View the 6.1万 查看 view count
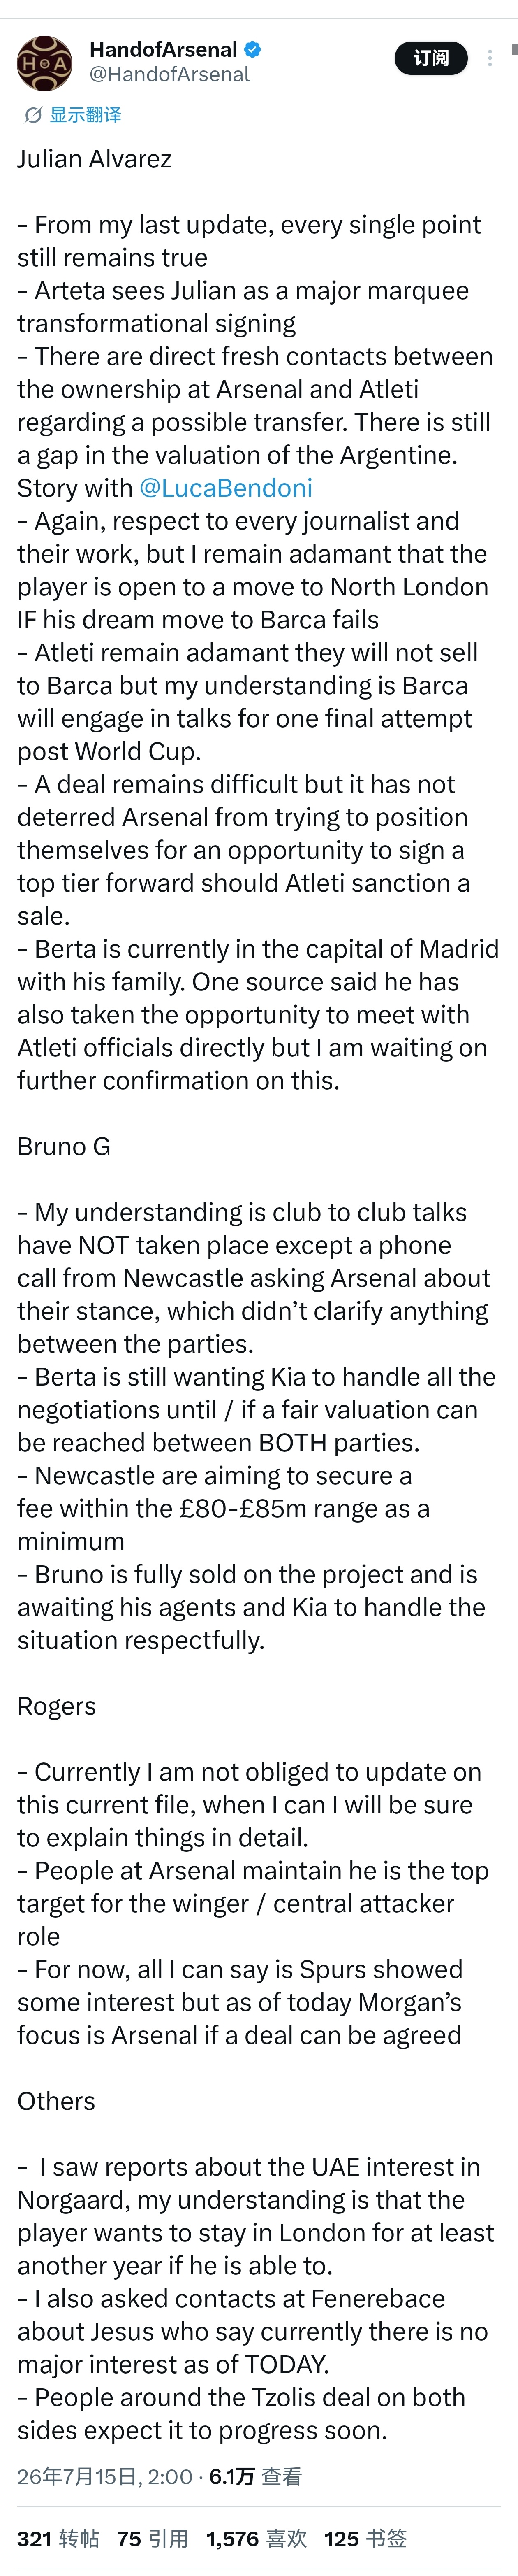This screenshot has width=518, height=2576. tap(255, 2476)
